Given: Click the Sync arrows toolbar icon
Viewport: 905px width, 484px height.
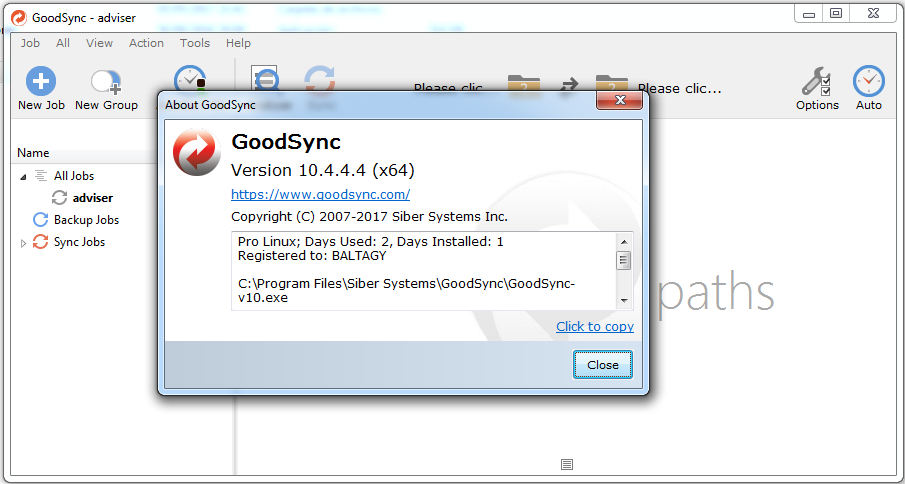Looking at the screenshot, I should tap(319, 78).
